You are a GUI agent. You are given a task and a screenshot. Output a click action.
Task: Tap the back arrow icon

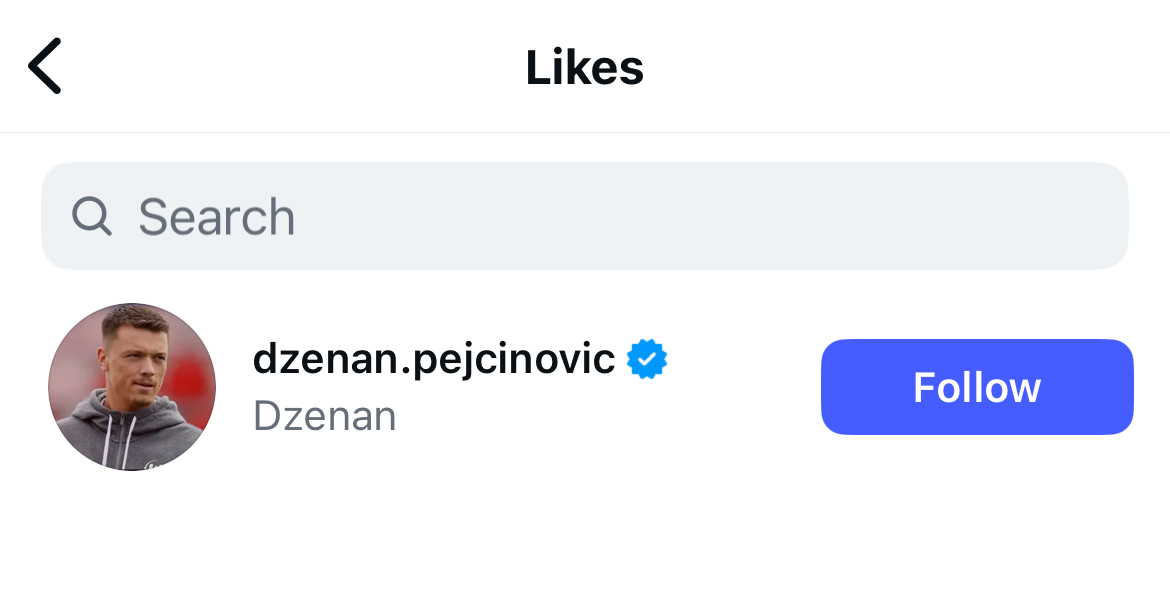45,66
